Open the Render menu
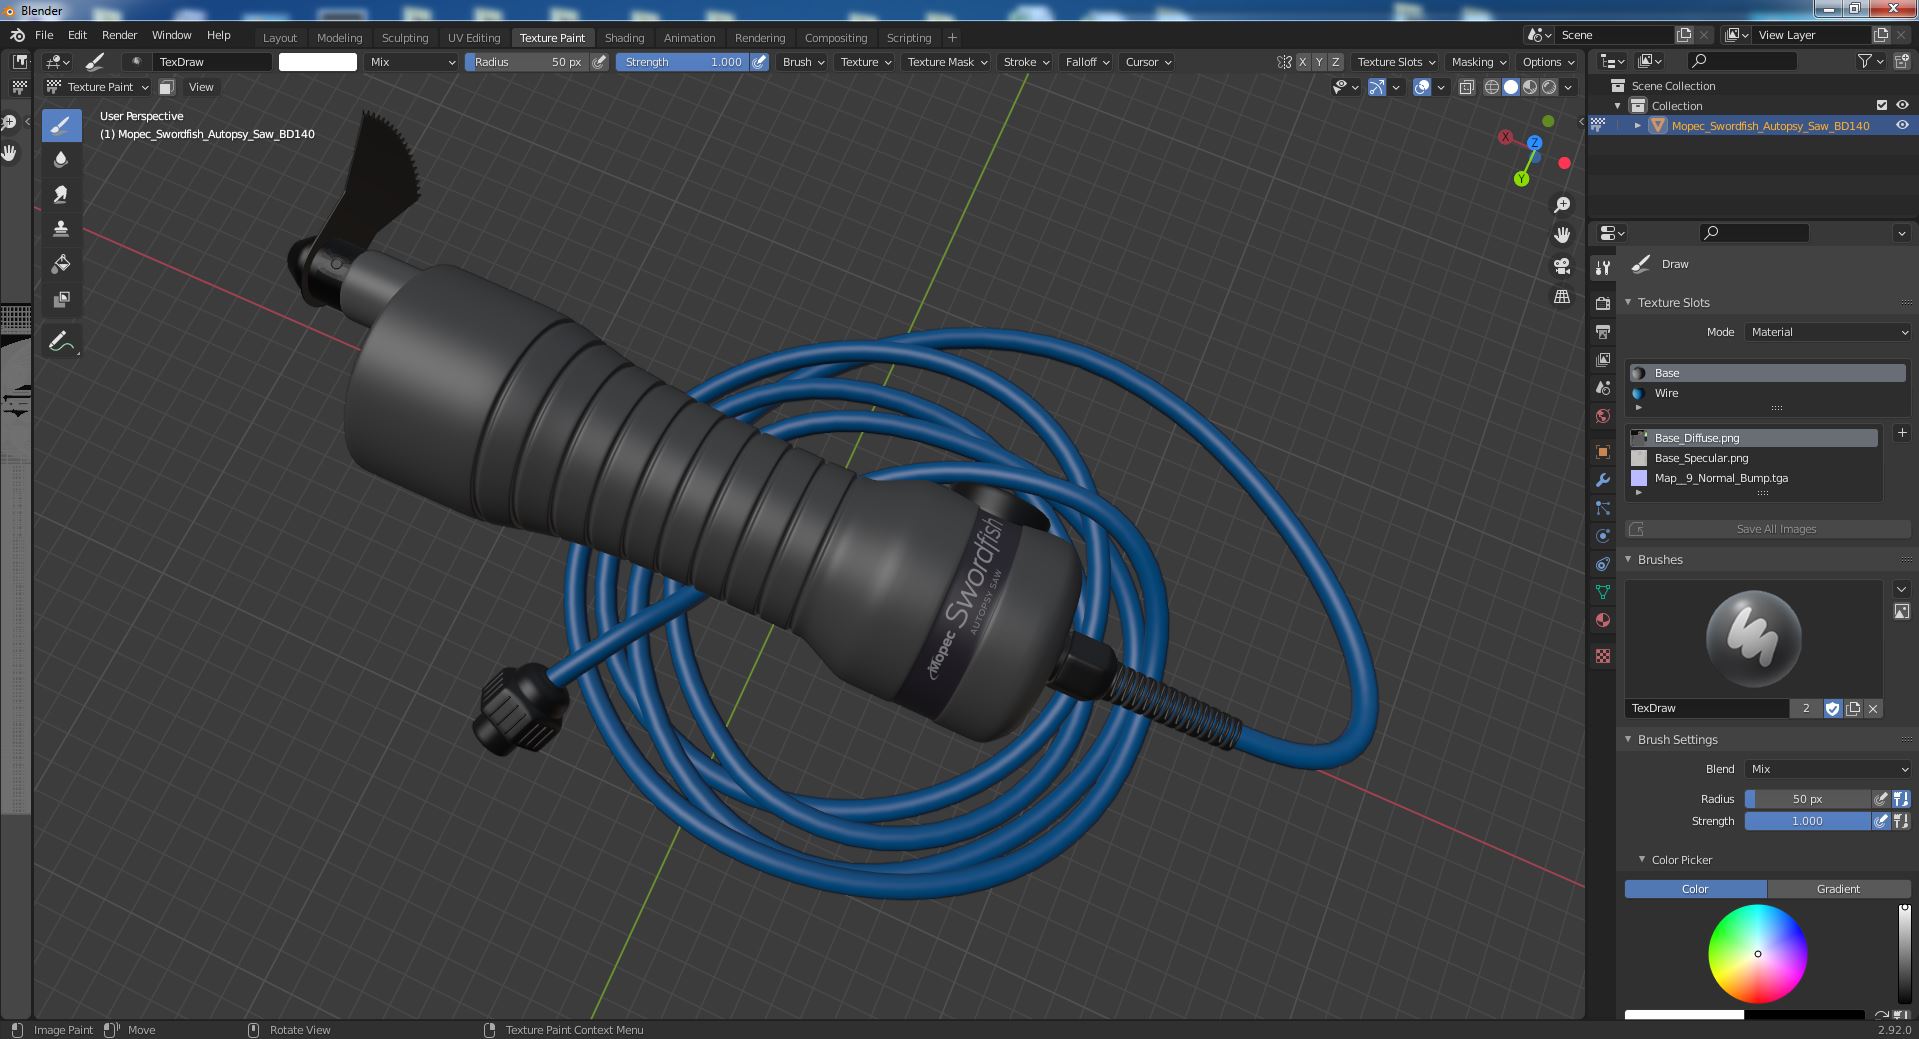The width and height of the screenshot is (1919, 1039). (x=119, y=35)
